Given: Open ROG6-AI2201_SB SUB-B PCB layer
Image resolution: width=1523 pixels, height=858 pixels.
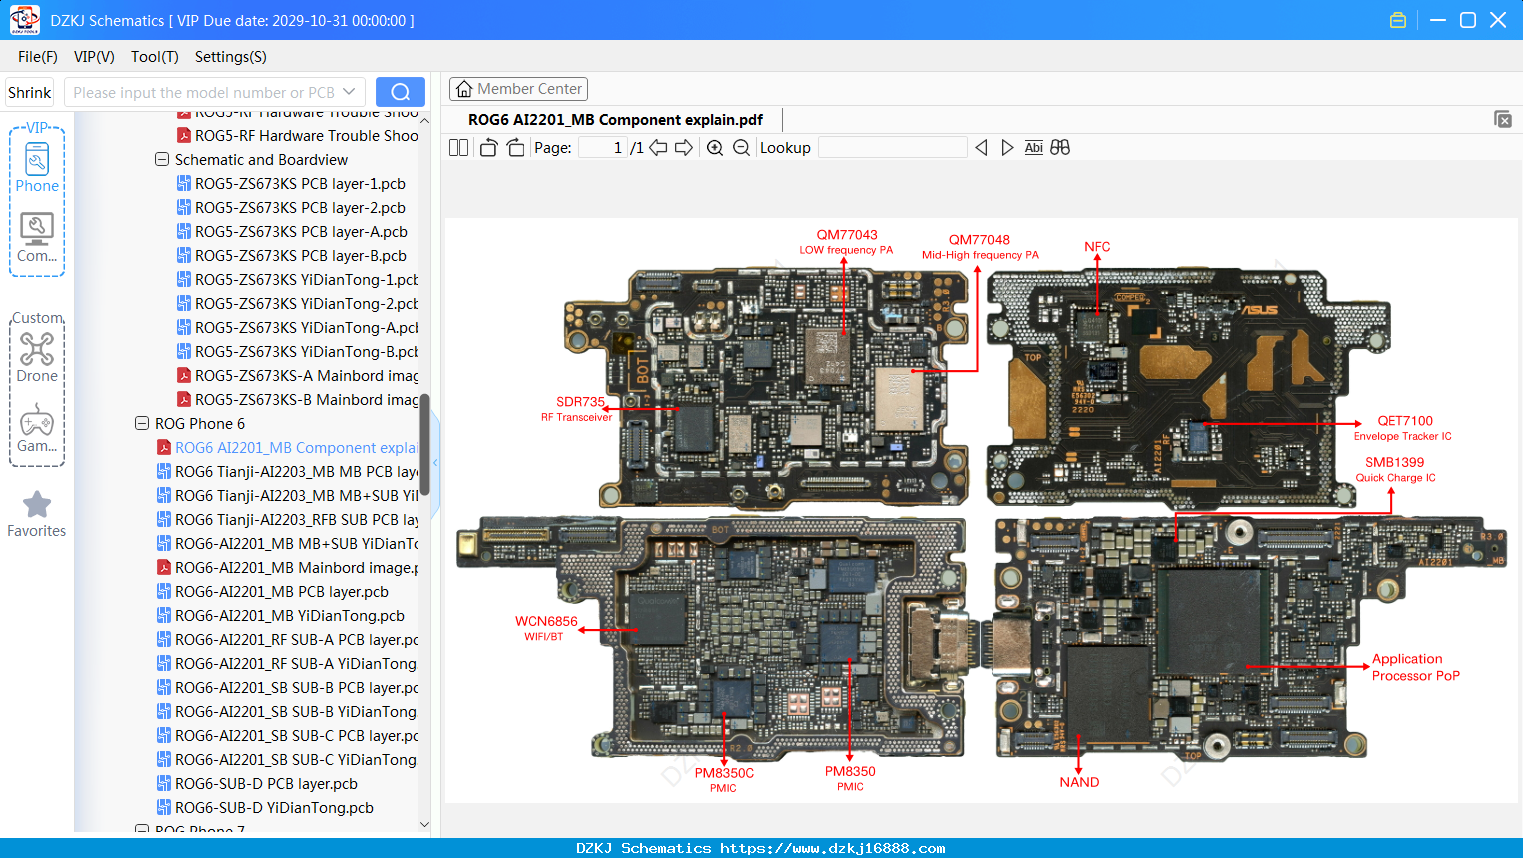Looking at the screenshot, I should [x=288, y=688].
